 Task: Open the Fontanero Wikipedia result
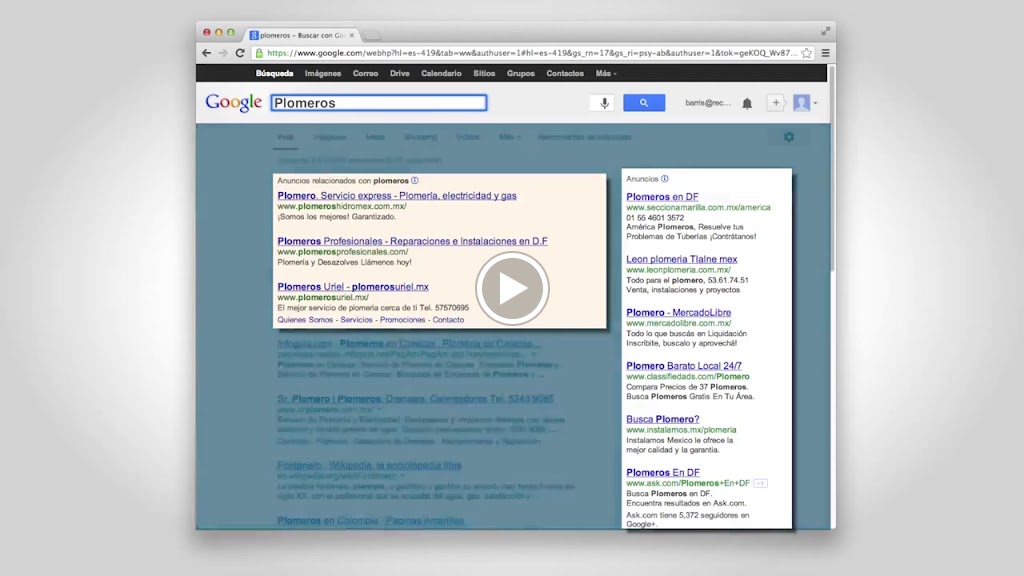point(369,466)
